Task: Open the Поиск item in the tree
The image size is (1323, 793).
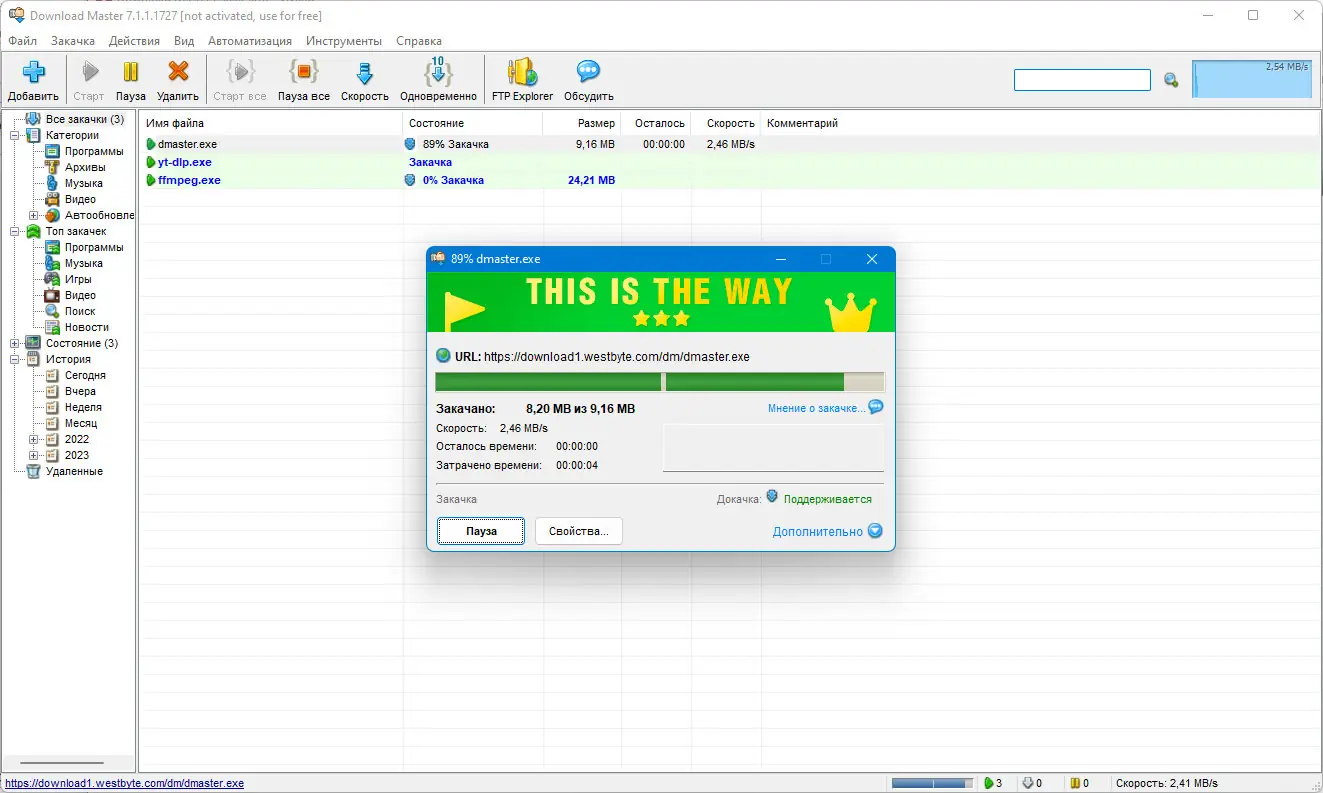Action: click(80, 311)
